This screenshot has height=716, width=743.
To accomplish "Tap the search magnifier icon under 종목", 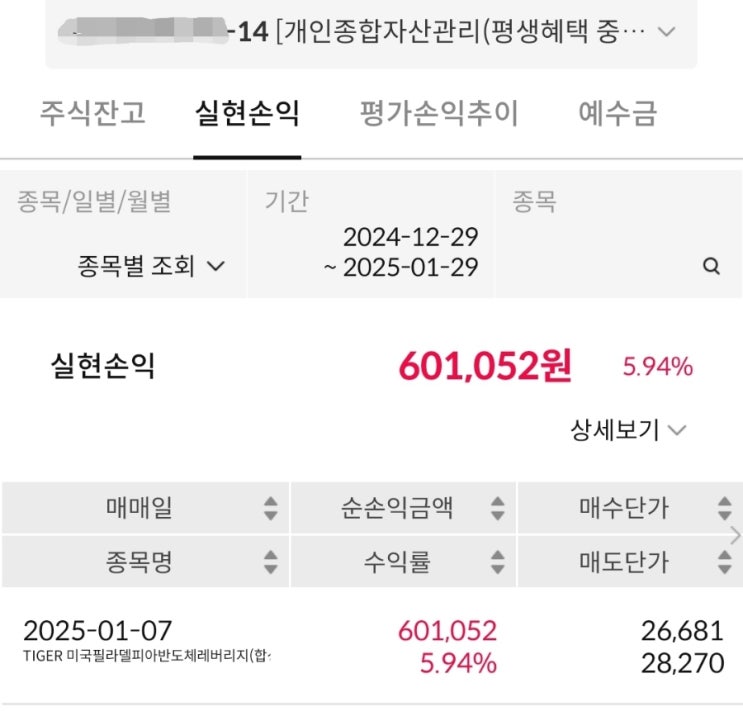I will click(711, 267).
